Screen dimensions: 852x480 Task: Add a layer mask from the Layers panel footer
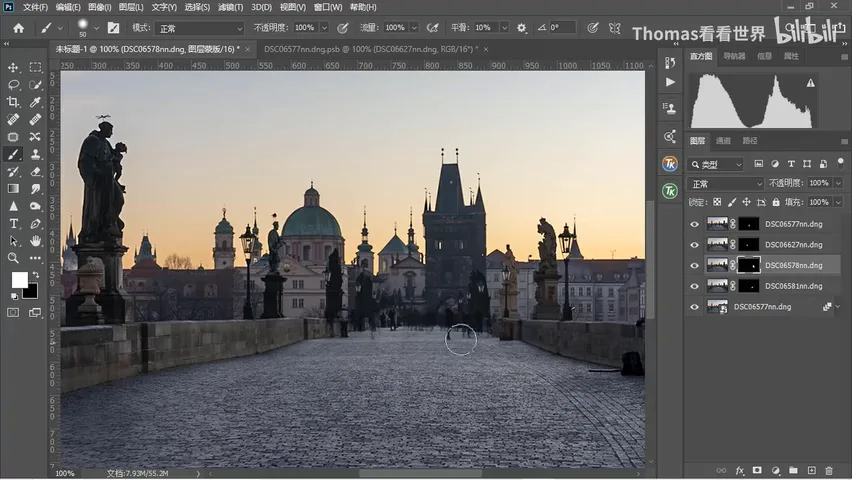(757, 470)
